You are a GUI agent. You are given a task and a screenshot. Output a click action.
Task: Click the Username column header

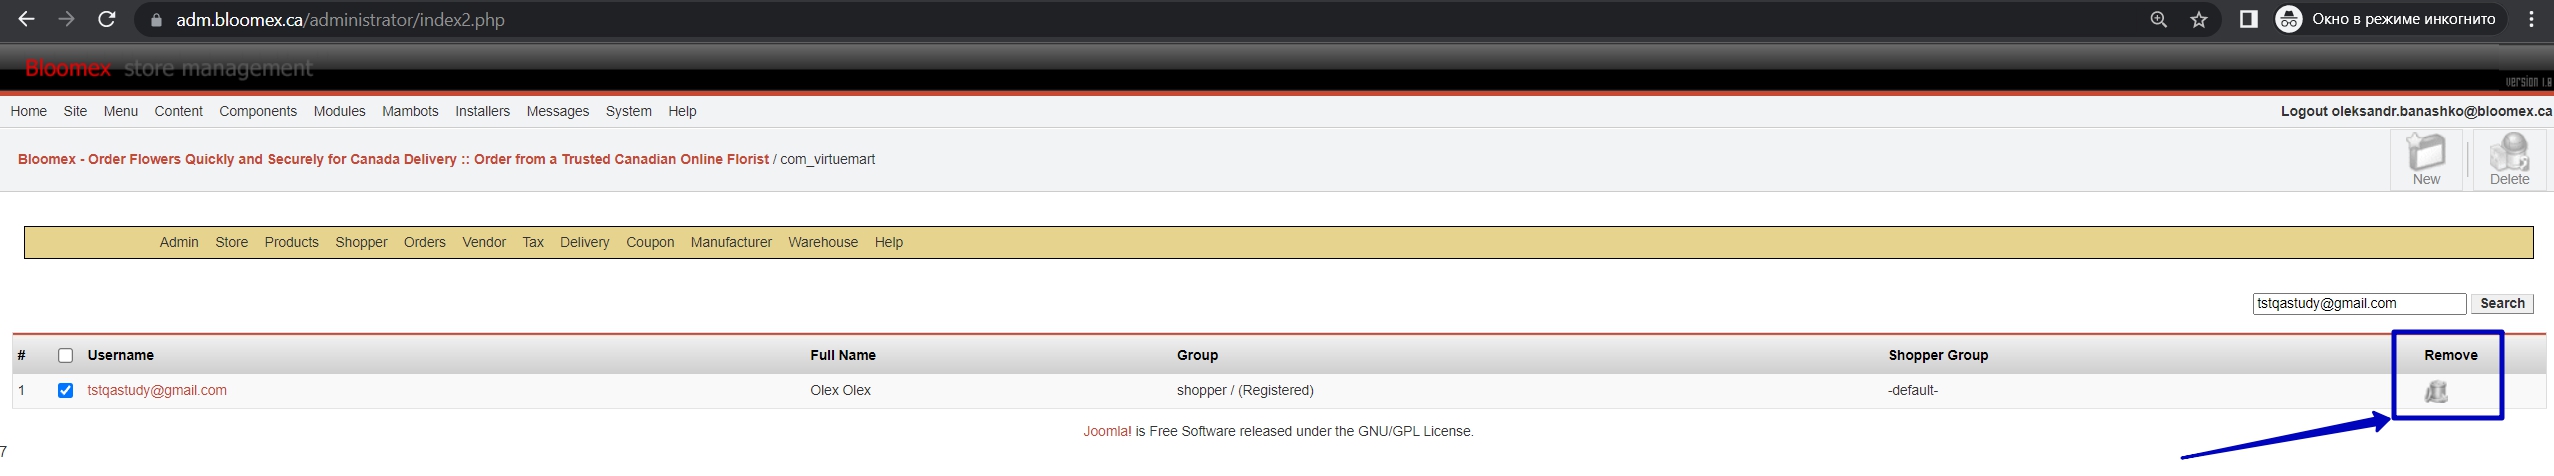[x=120, y=355]
